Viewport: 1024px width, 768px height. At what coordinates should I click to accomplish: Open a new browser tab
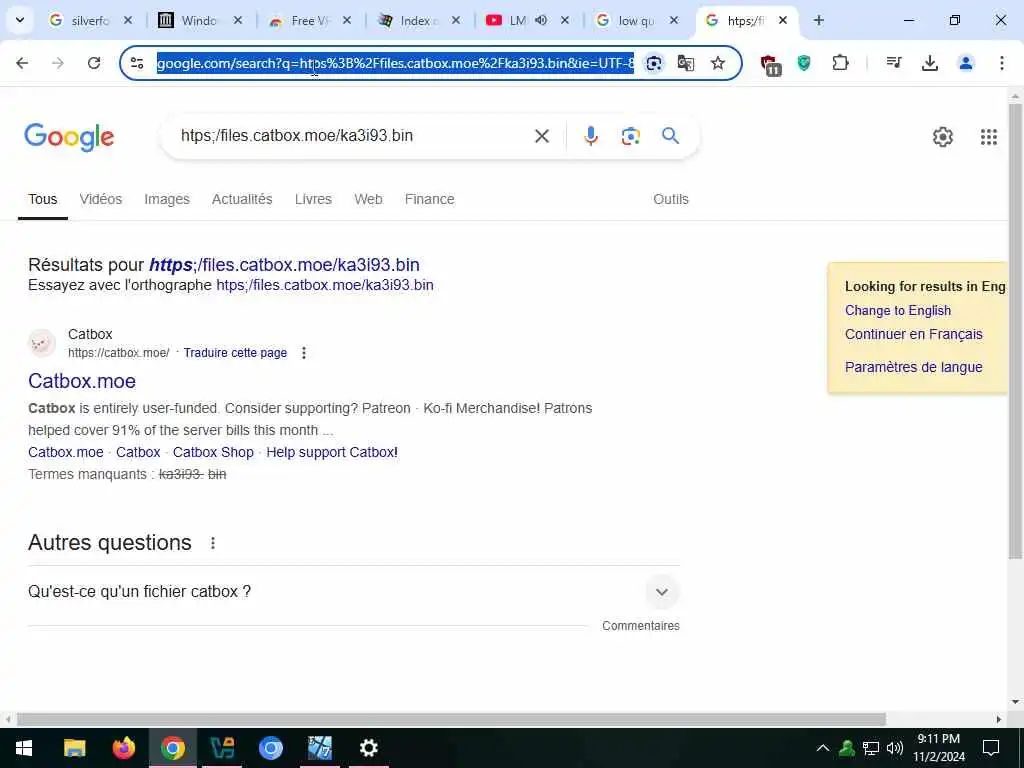coord(819,20)
